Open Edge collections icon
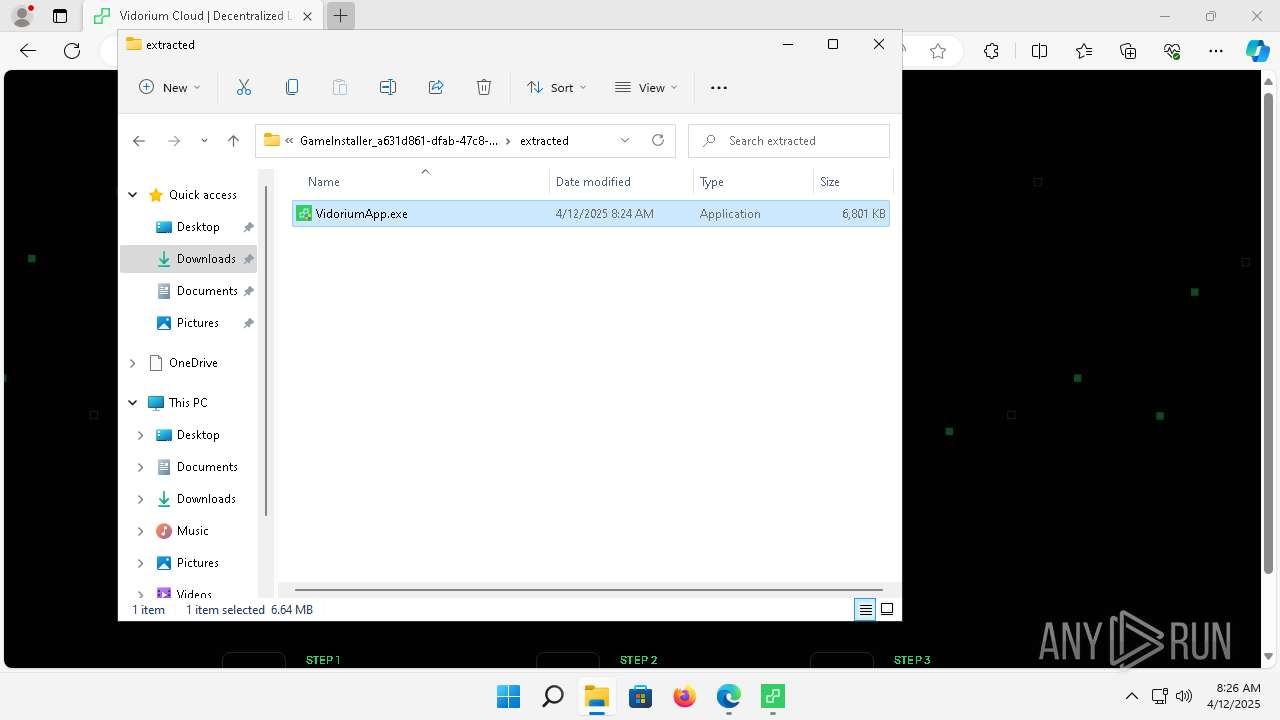The image size is (1280, 720). [x=1128, y=51]
